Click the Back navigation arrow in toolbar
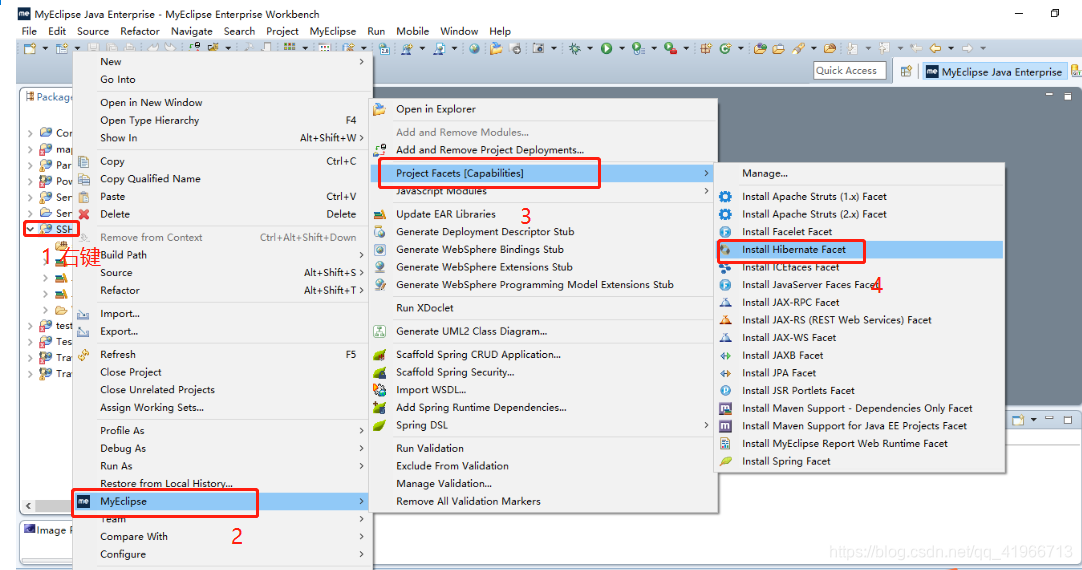The image size is (1082, 570). pos(935,48)
